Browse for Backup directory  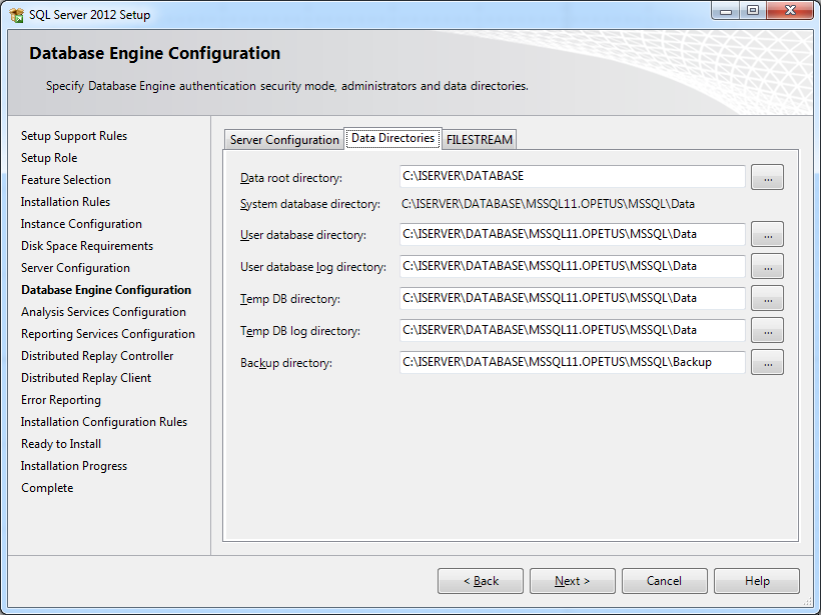pos(767,362)
